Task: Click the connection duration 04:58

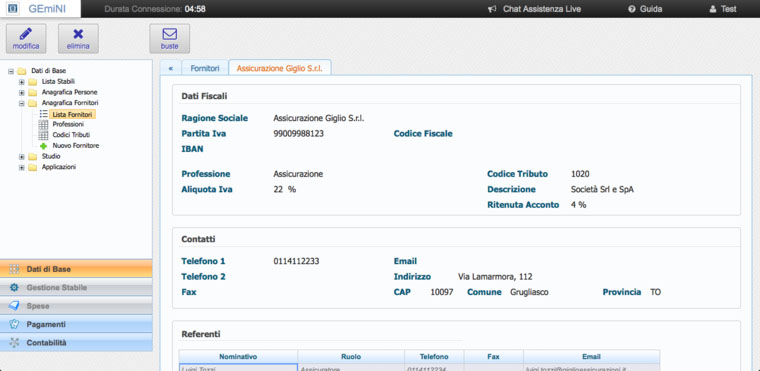Action: (x=195, y=9)
